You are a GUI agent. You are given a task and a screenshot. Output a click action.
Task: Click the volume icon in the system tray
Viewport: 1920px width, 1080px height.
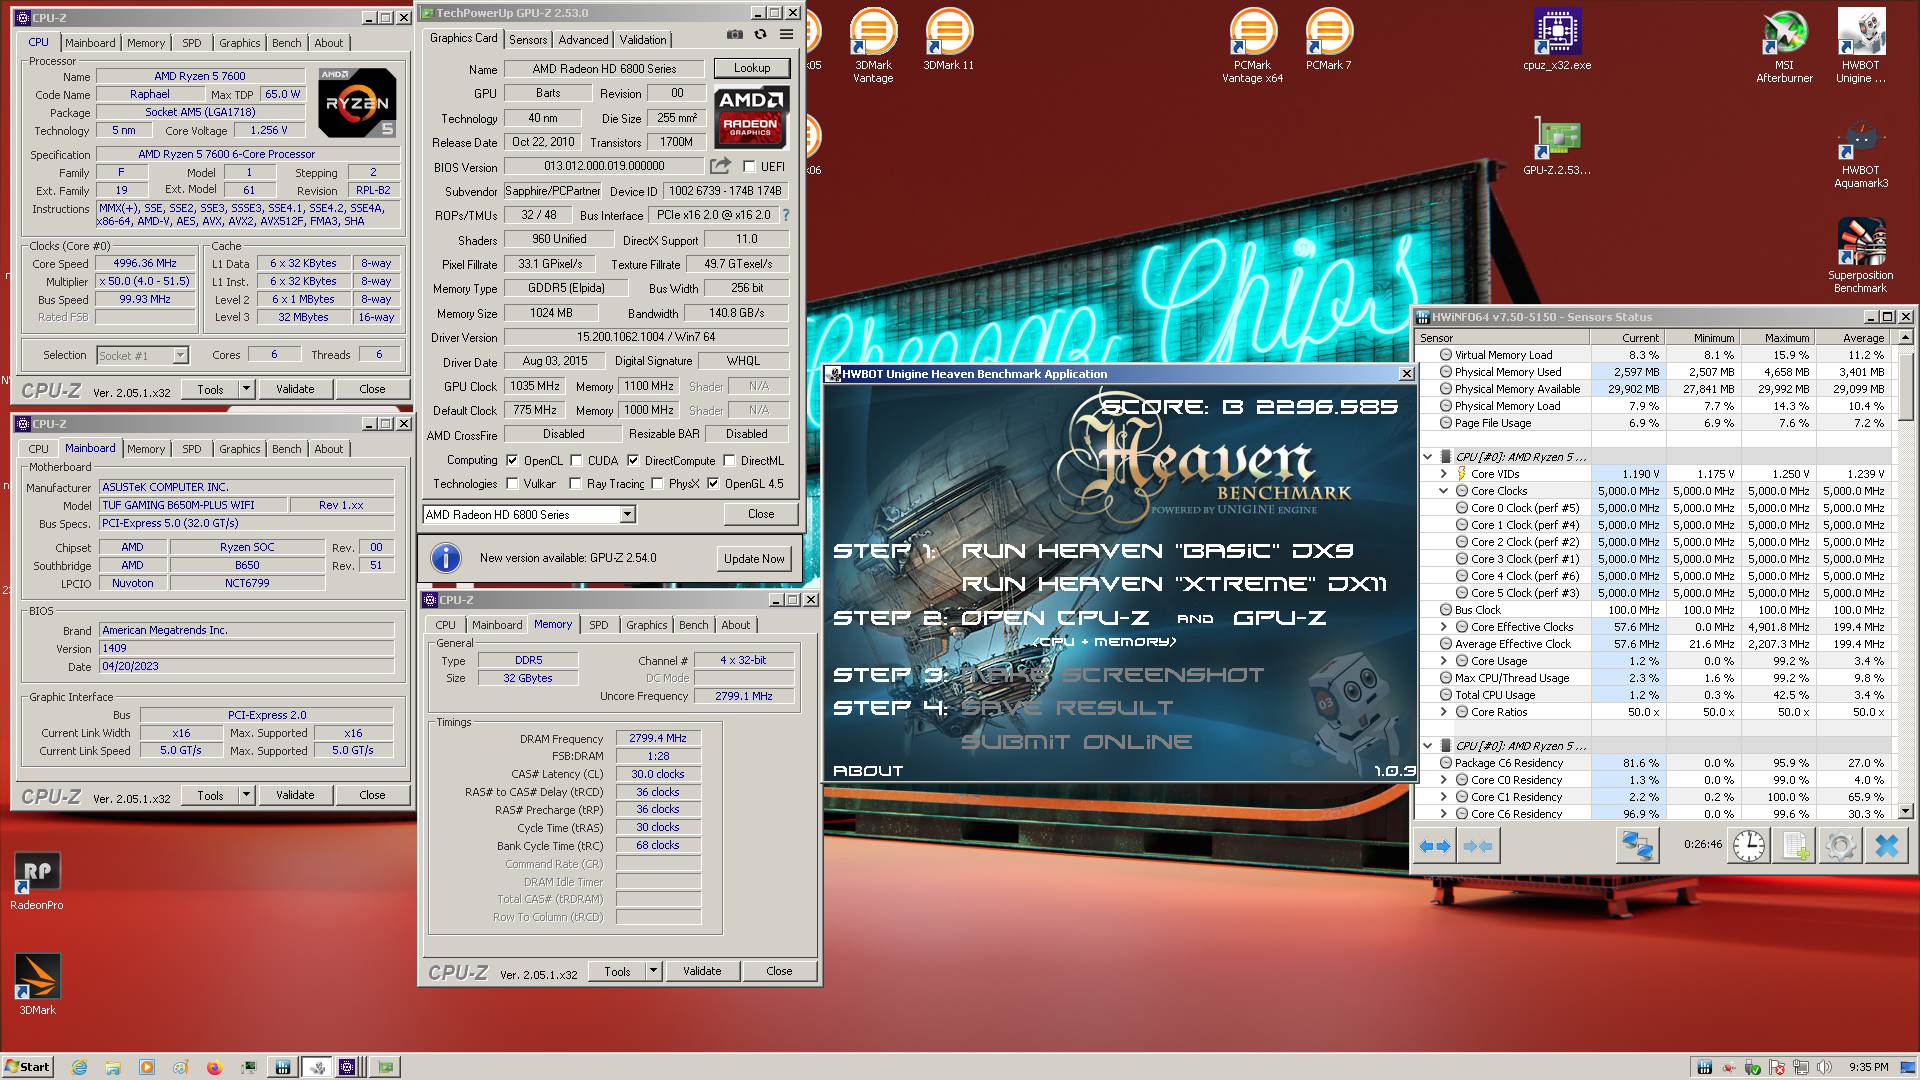pos(1824,1067)
